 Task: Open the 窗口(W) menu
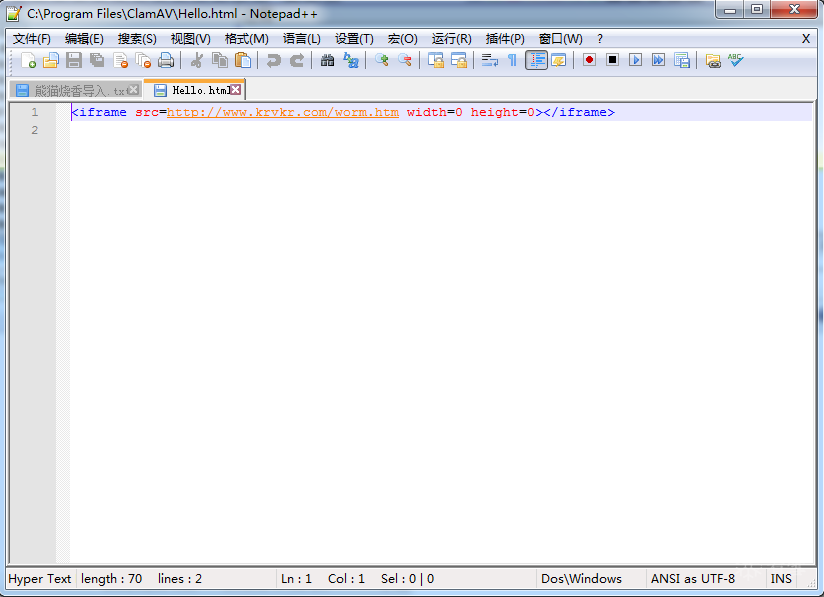click(x=561, y=39)
